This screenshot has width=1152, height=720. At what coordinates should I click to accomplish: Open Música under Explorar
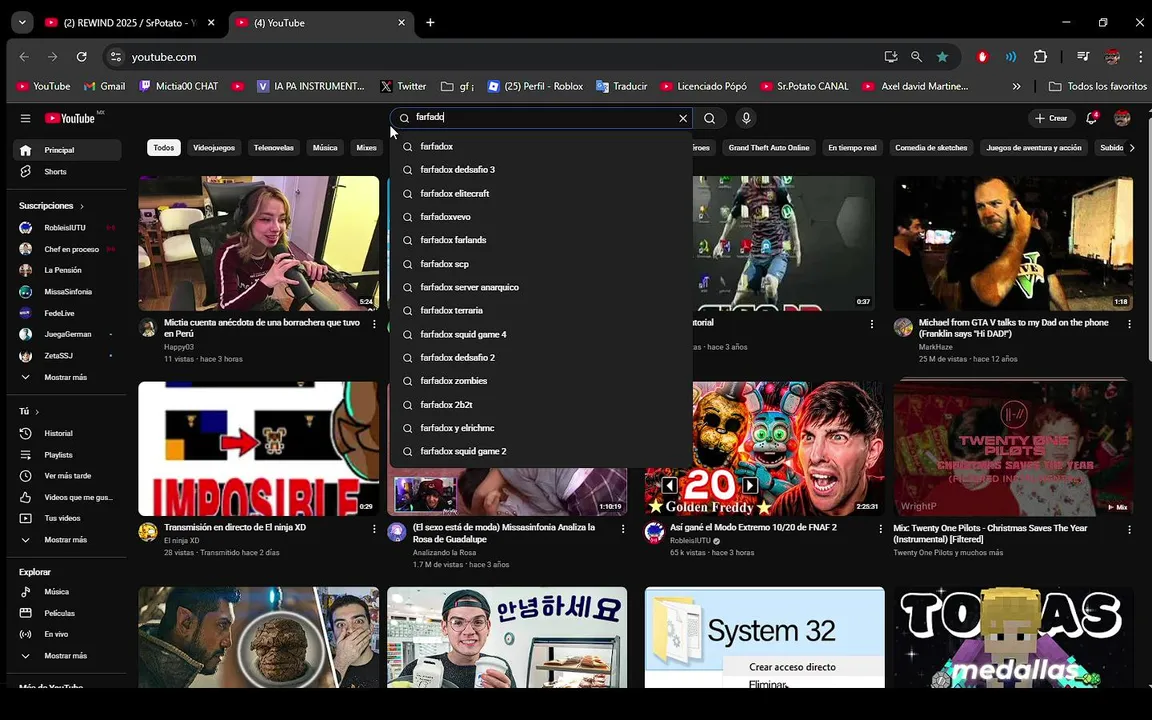(x=67, y=591)
